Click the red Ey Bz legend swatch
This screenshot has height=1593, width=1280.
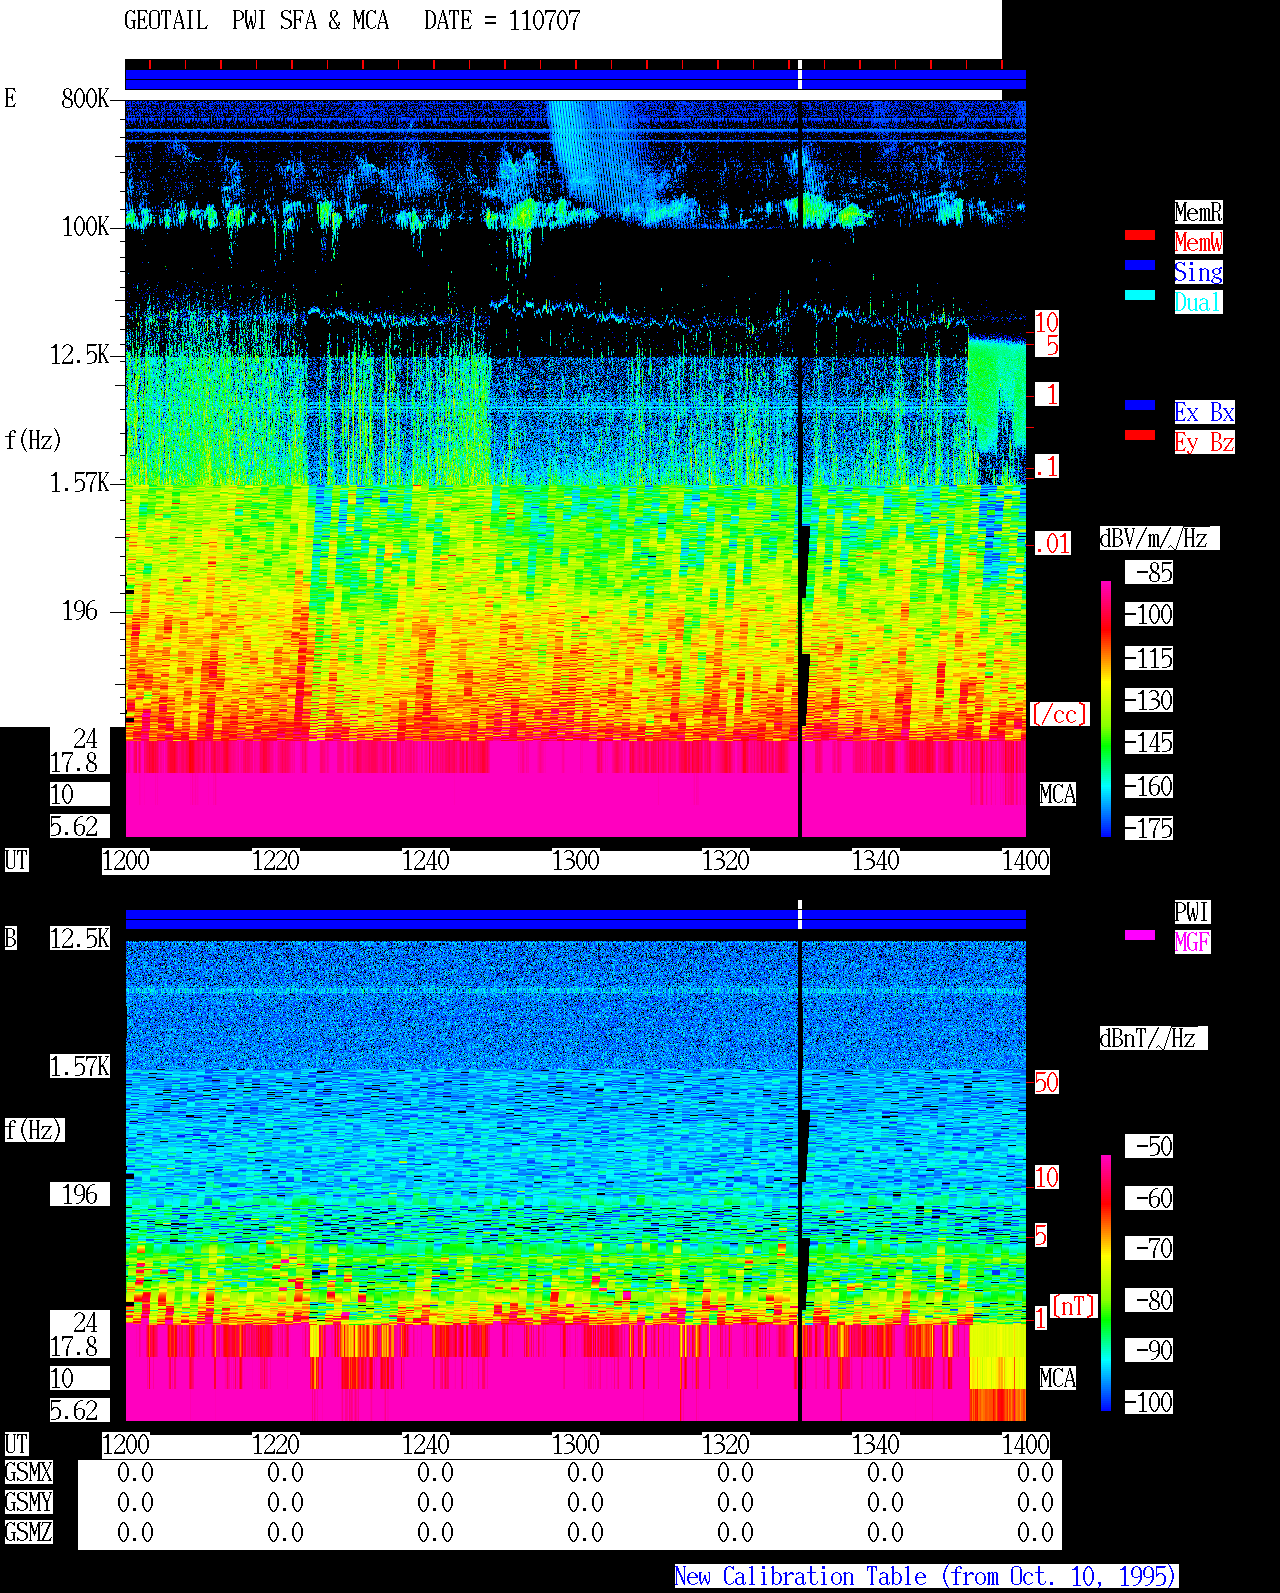[x=1140, y=435]
